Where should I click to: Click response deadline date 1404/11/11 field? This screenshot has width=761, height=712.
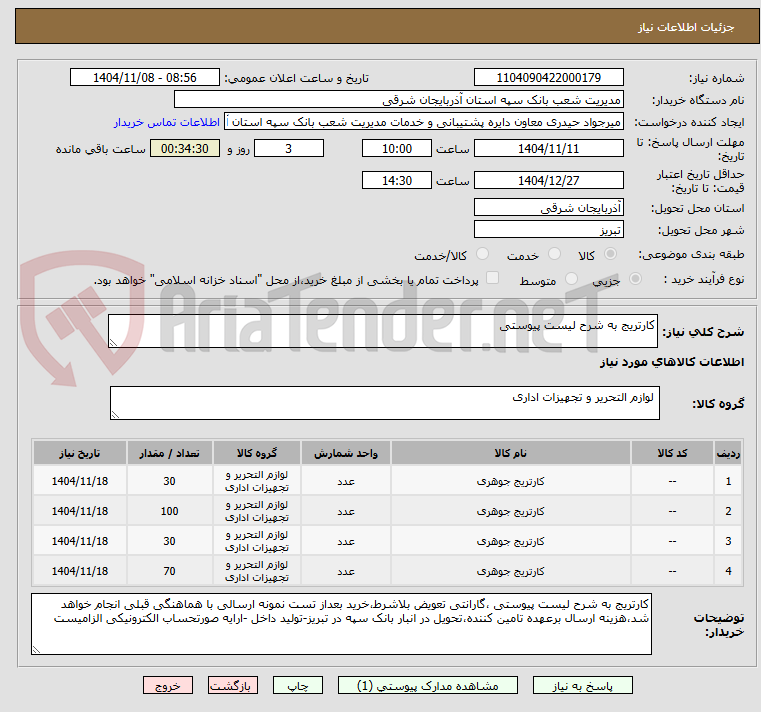pos(548,149)
